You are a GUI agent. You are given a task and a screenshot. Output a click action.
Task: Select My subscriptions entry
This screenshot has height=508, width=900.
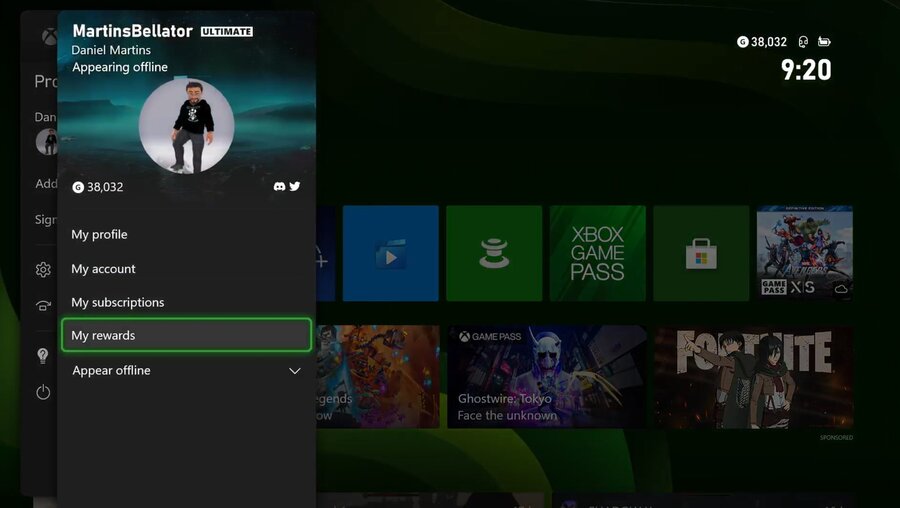click(186, 302)
